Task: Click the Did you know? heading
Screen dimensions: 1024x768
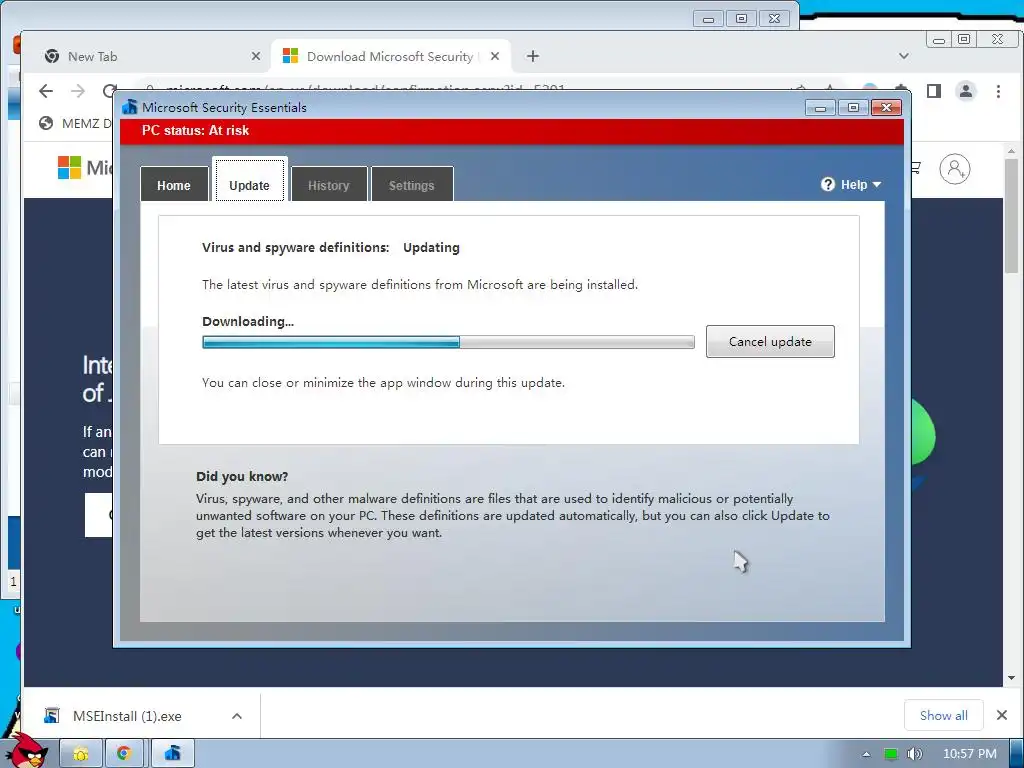Action: click(242, 477)
